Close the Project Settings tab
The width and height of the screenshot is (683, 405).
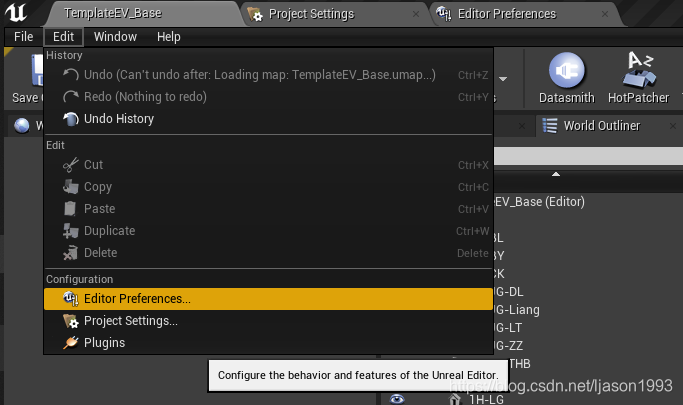(416, 14)
